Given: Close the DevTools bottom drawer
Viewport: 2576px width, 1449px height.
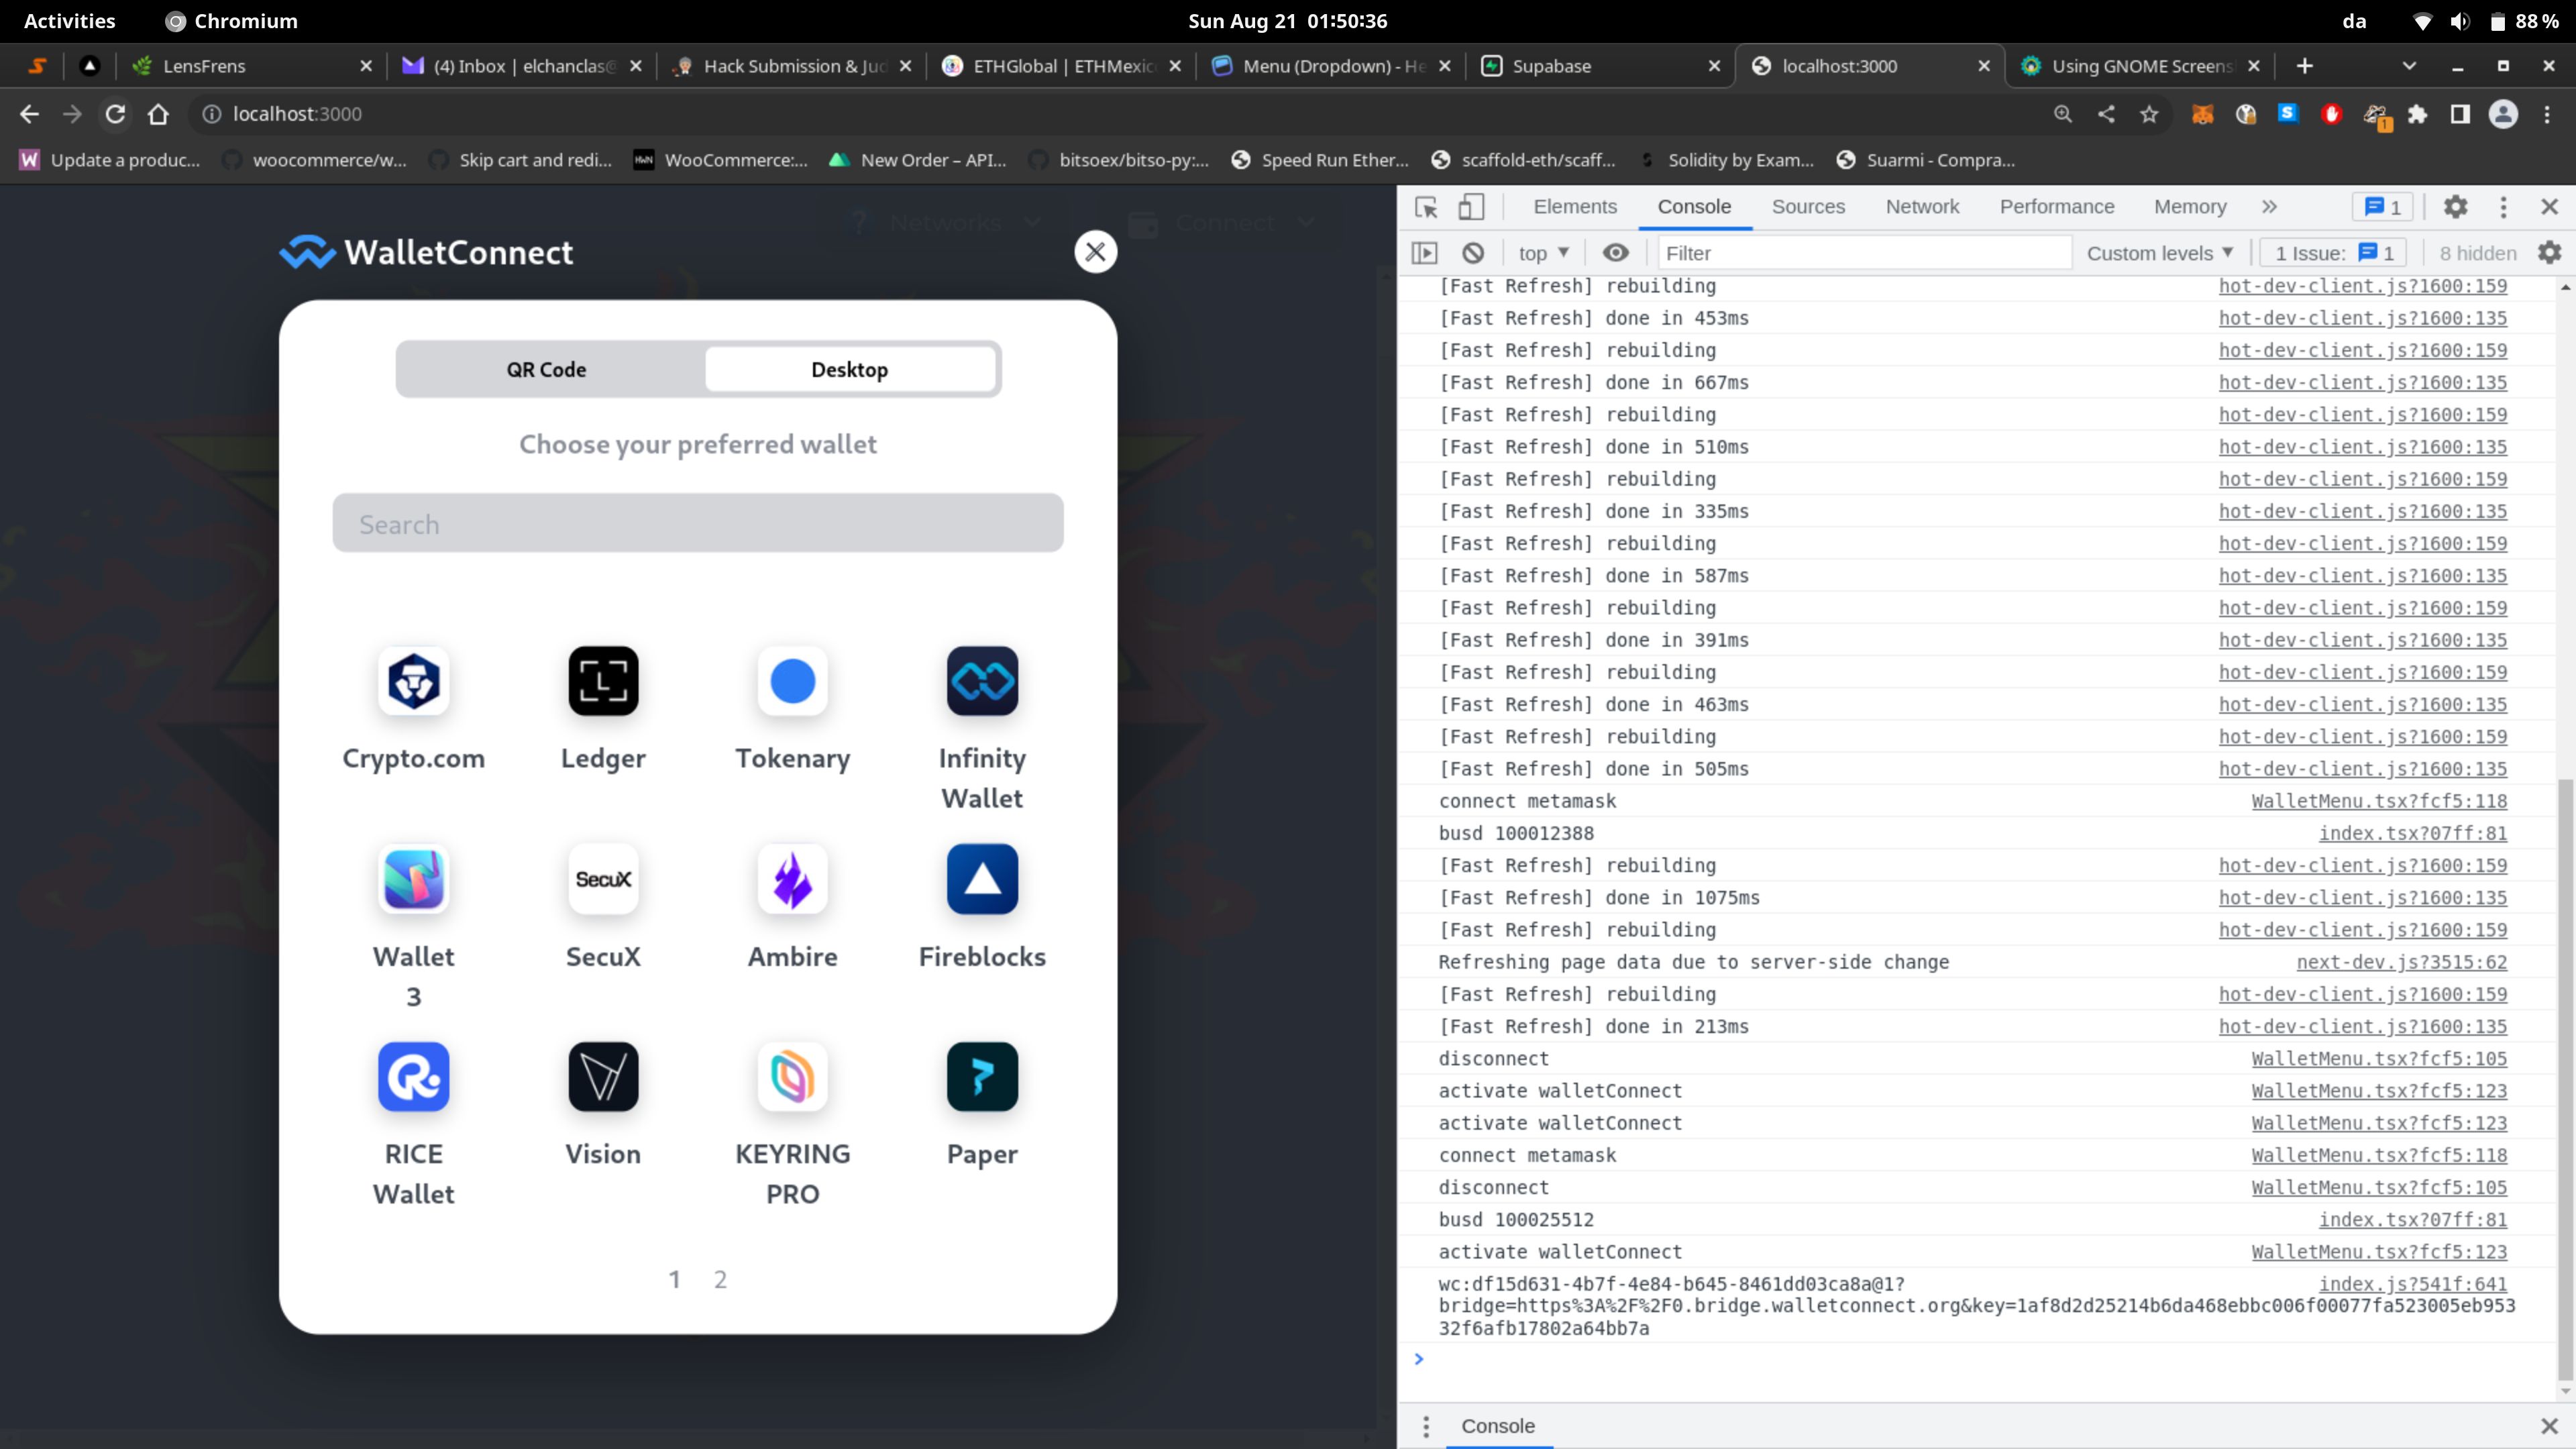Looking at the screenshot, I should pyautogui.click(x=2549, y=1426).
